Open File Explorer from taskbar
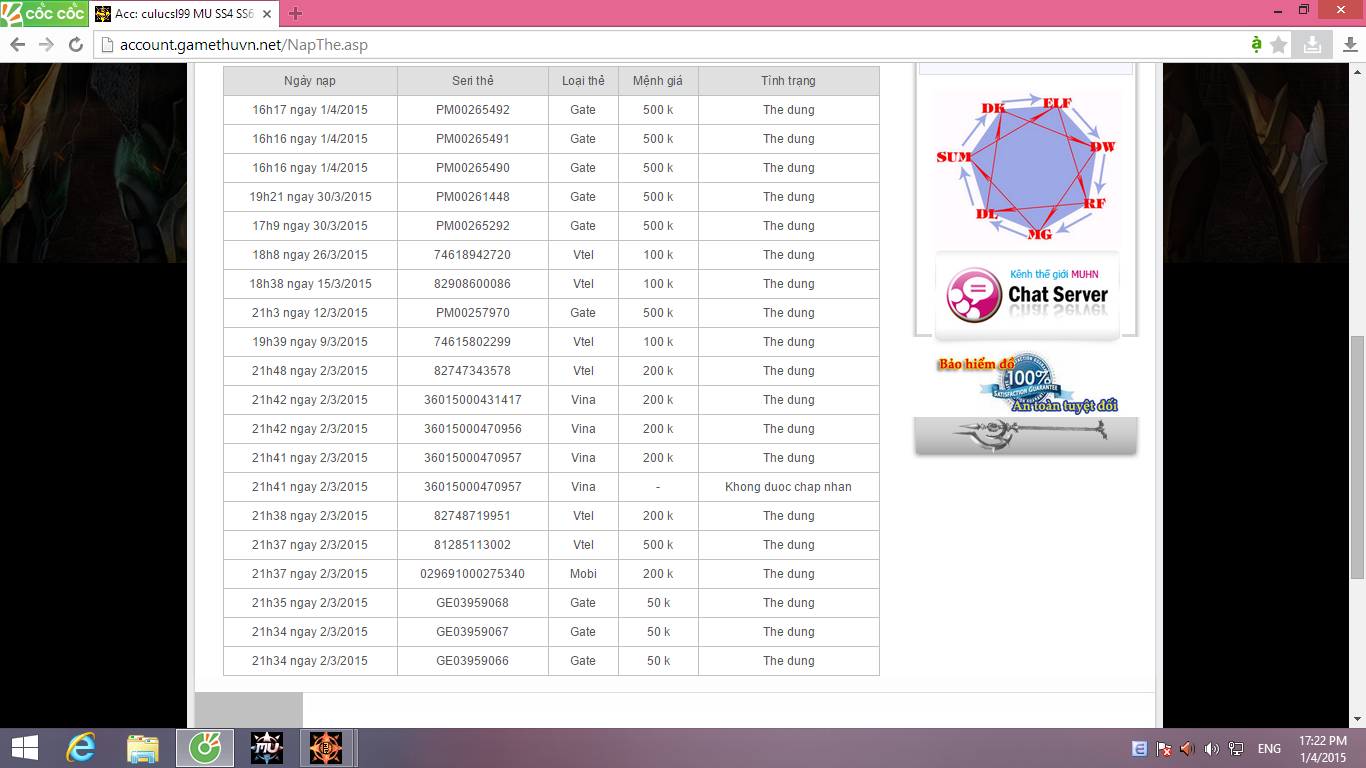Screen dimensions: 1366x768 (143, 748)
